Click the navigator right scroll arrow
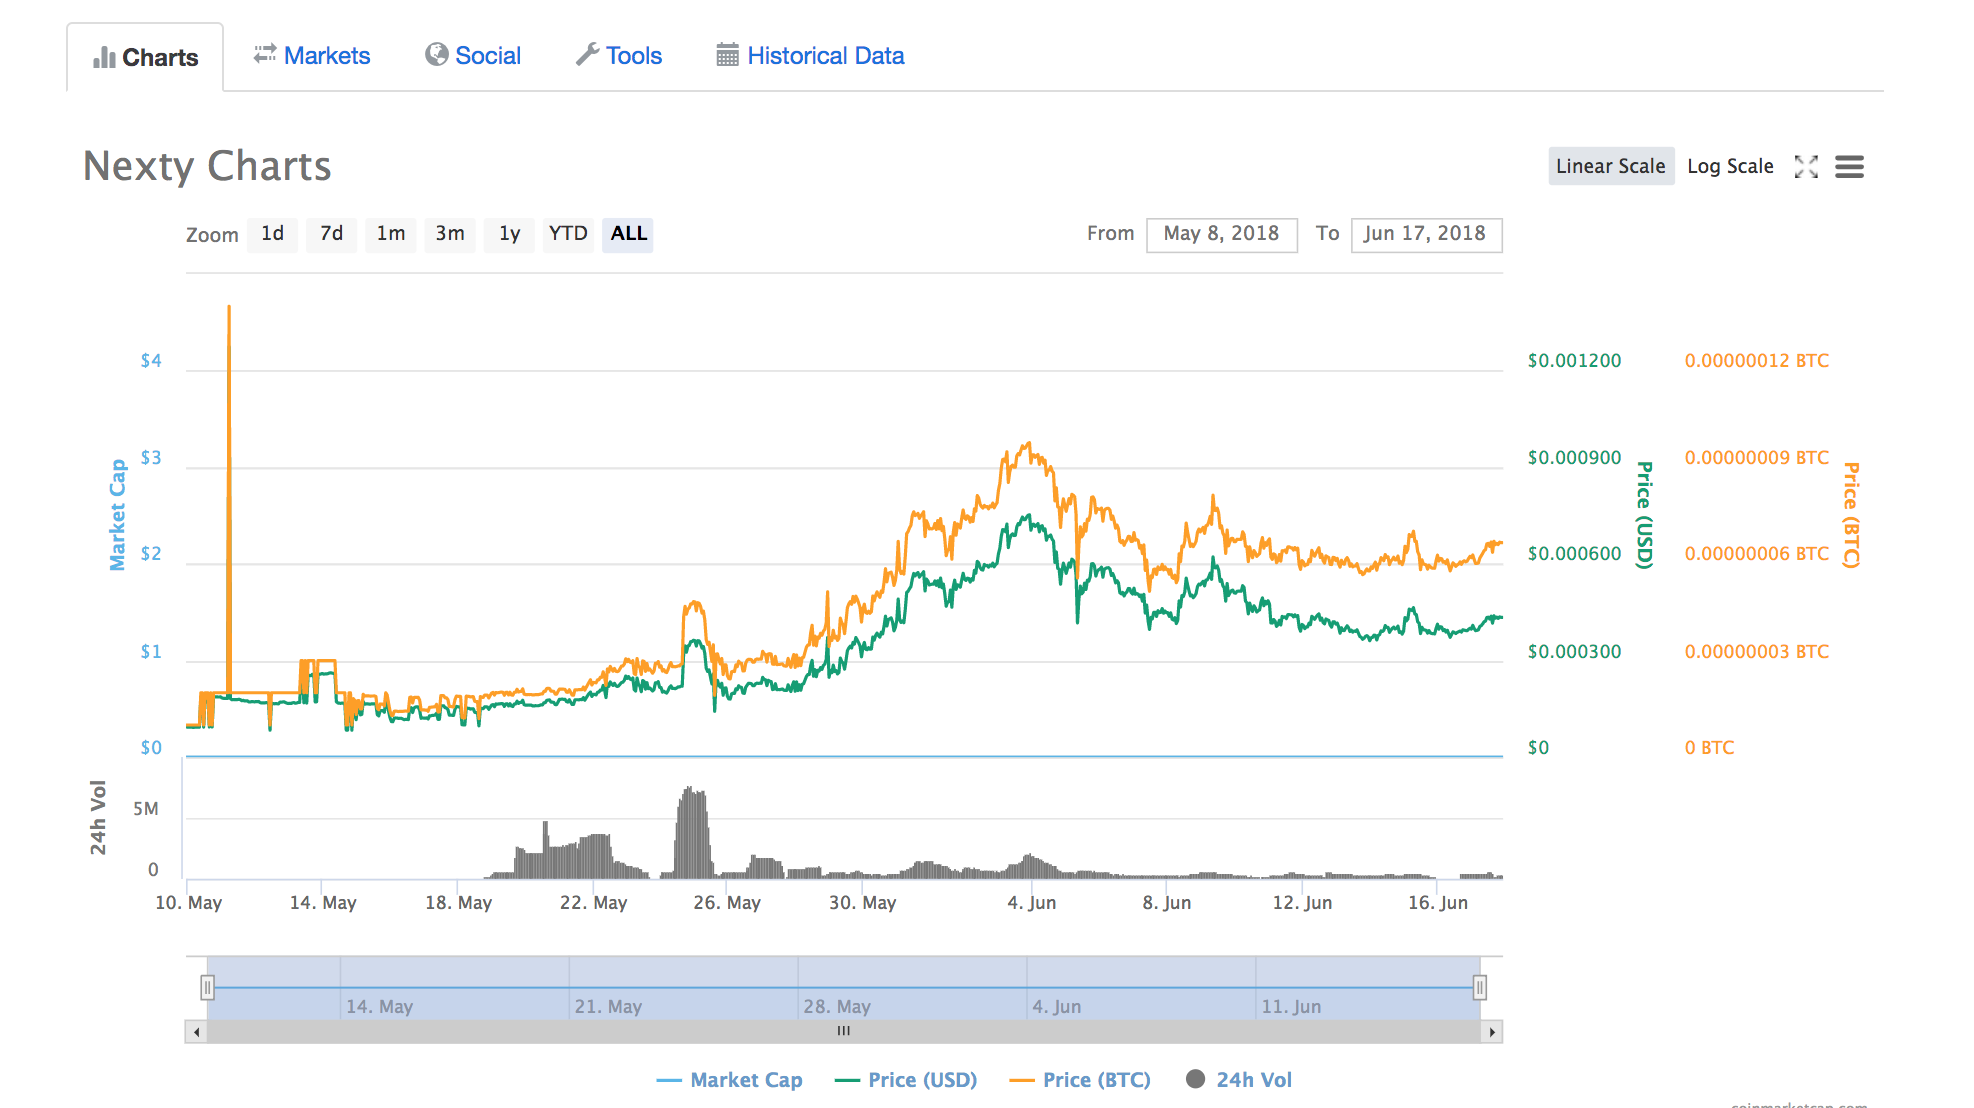The height and width of the screenshot is (1108, 1974). (1492, 1032)
